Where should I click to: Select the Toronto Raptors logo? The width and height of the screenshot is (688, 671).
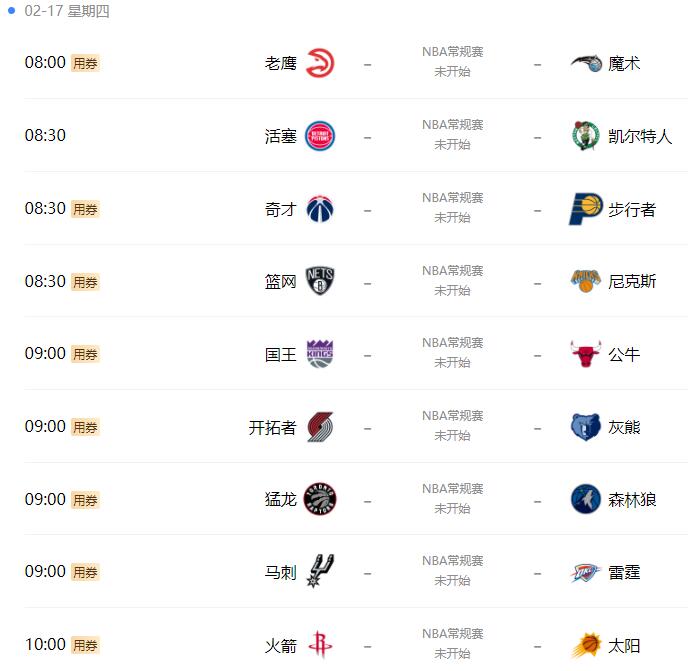(x=320, y=499)
